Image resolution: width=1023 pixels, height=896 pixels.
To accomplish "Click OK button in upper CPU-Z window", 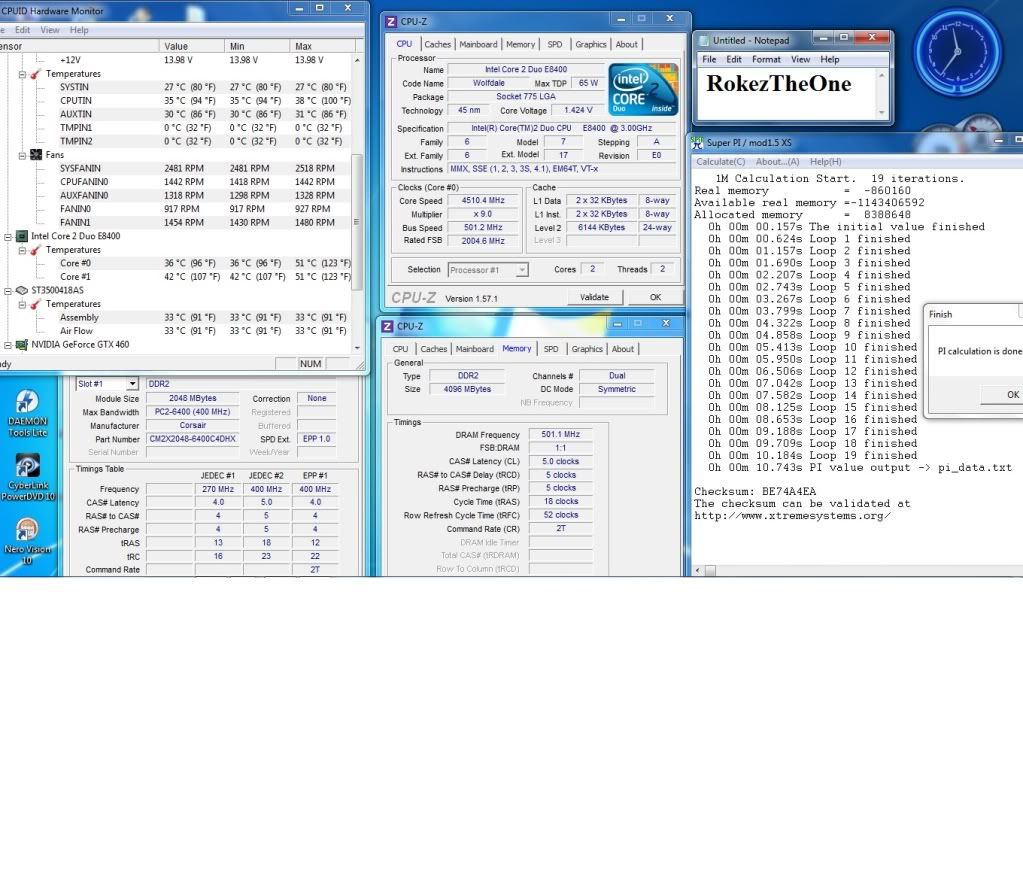I will pos(655,297).
